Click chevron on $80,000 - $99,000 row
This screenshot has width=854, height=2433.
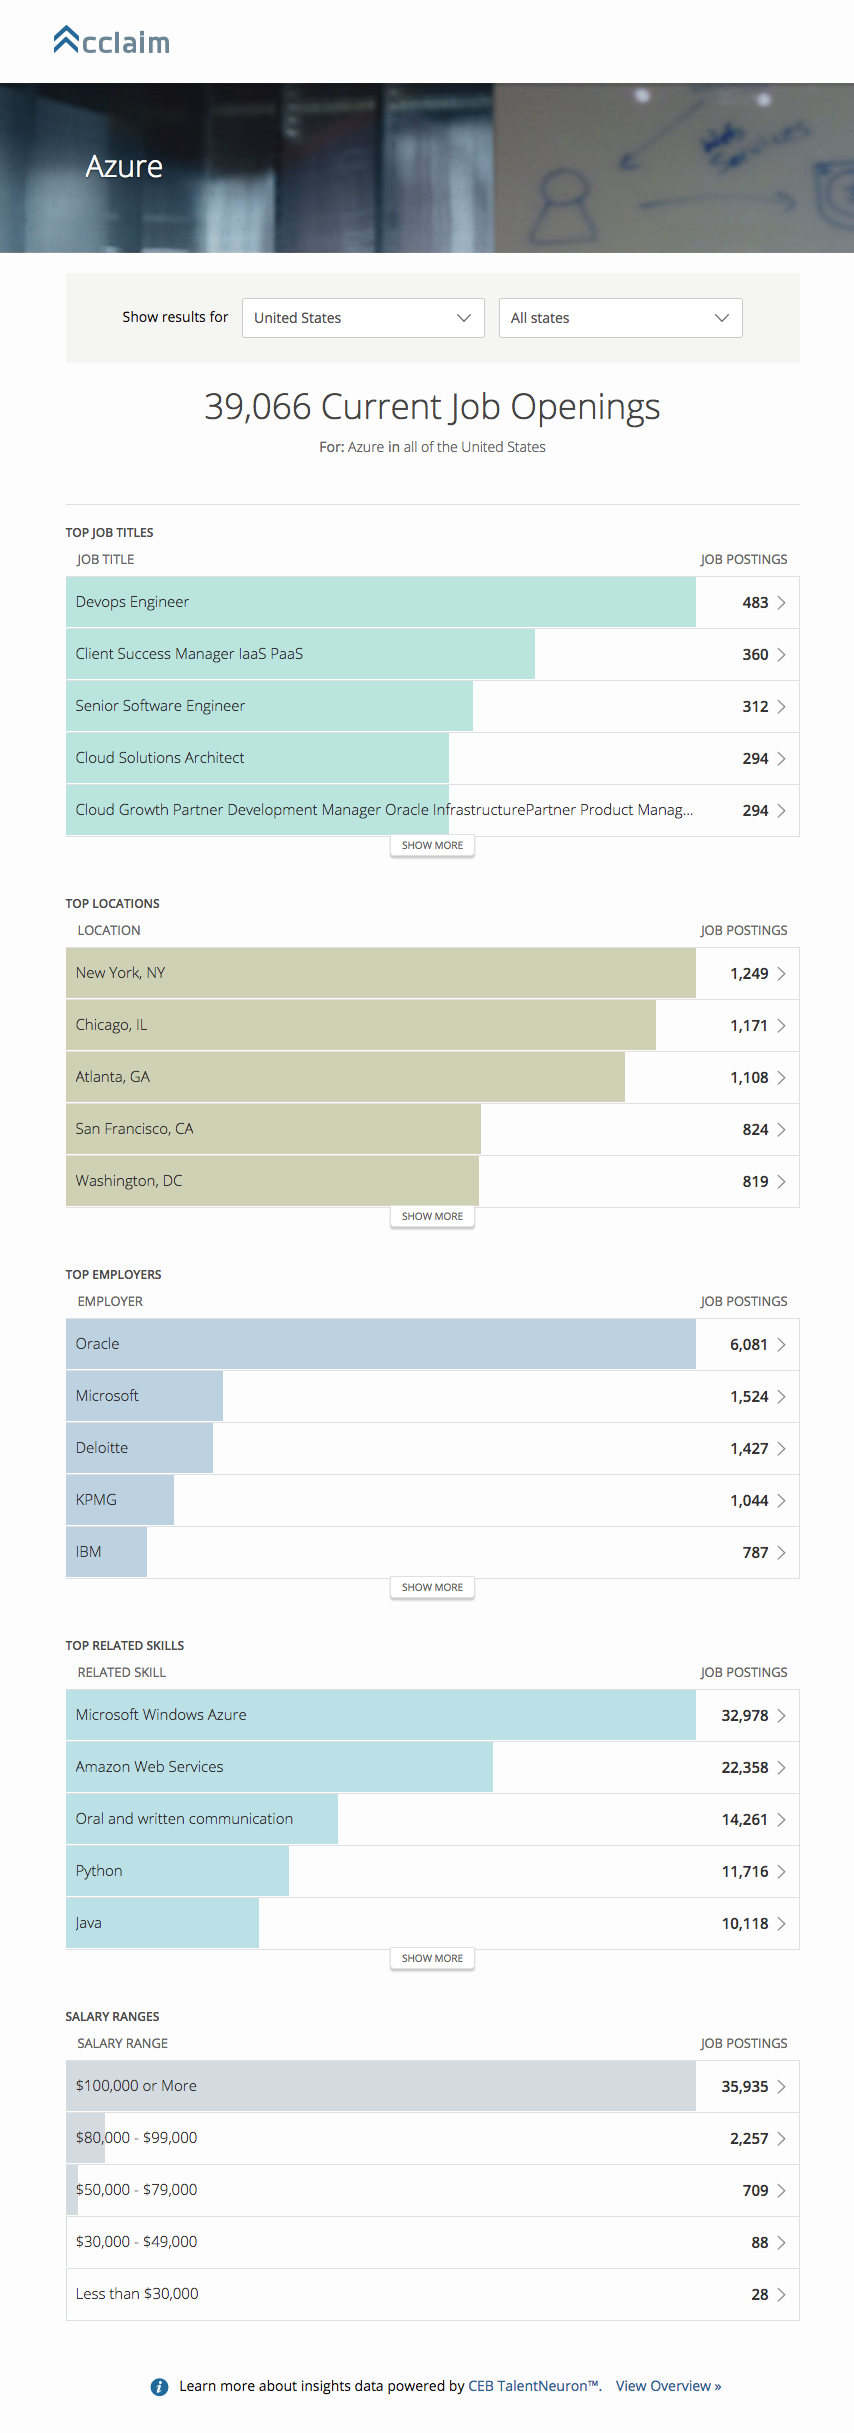pos(781,2139)
